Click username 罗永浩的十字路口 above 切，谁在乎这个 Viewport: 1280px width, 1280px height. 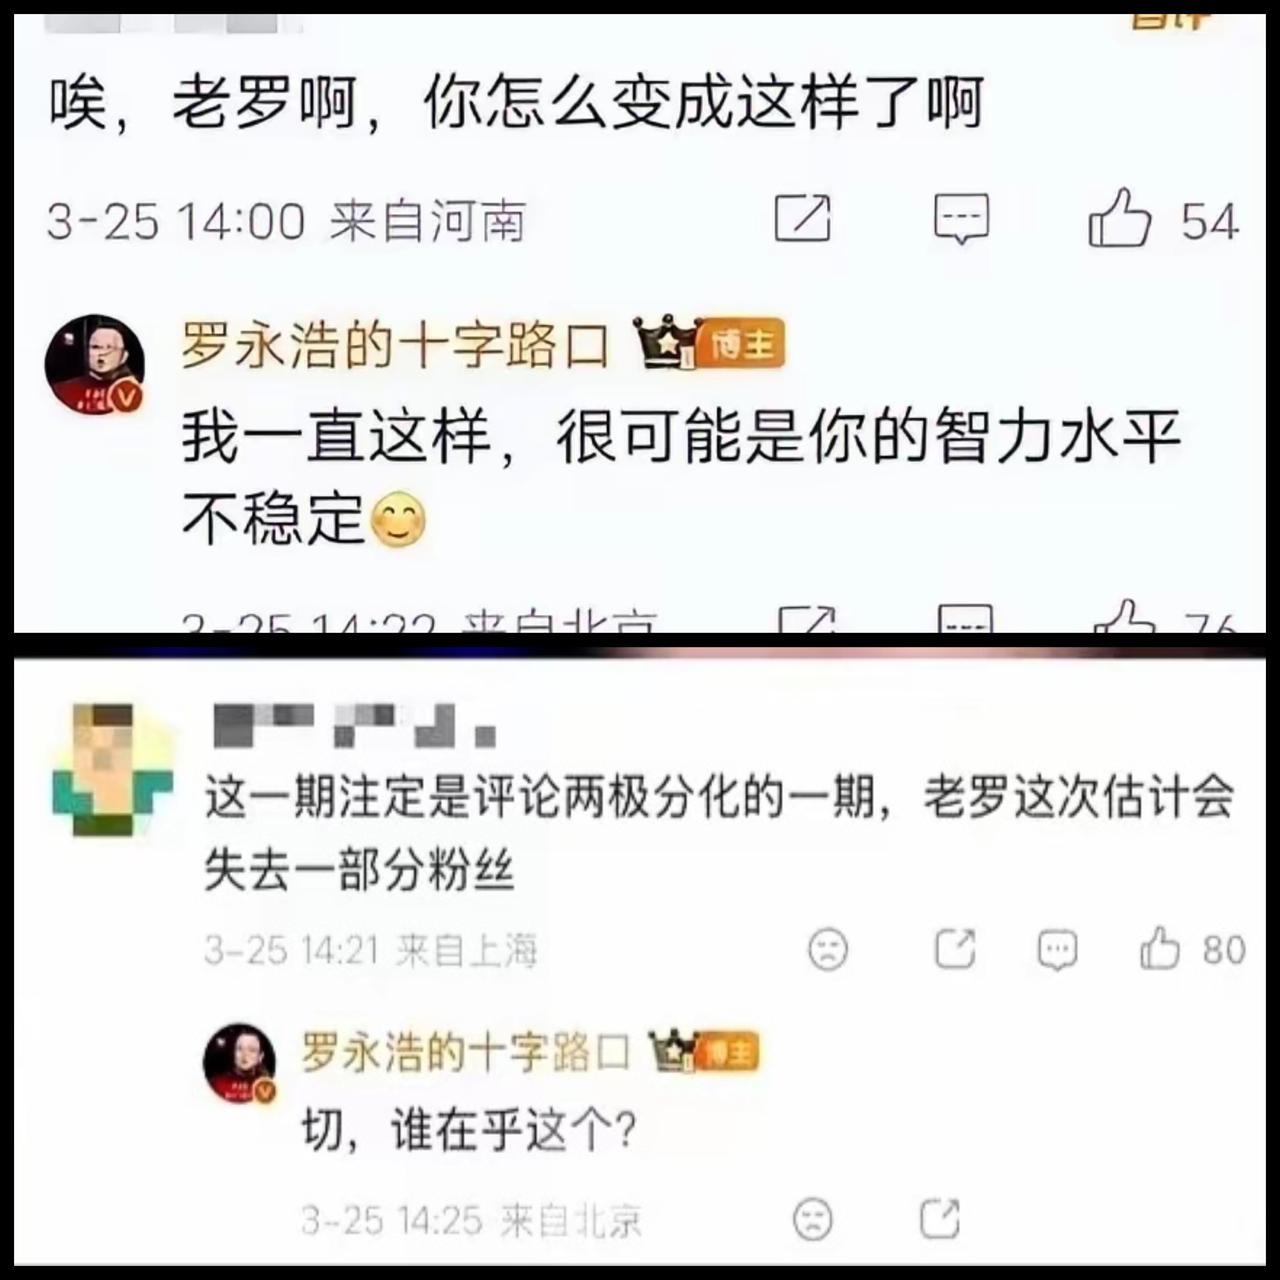[x=467, y=1053]
